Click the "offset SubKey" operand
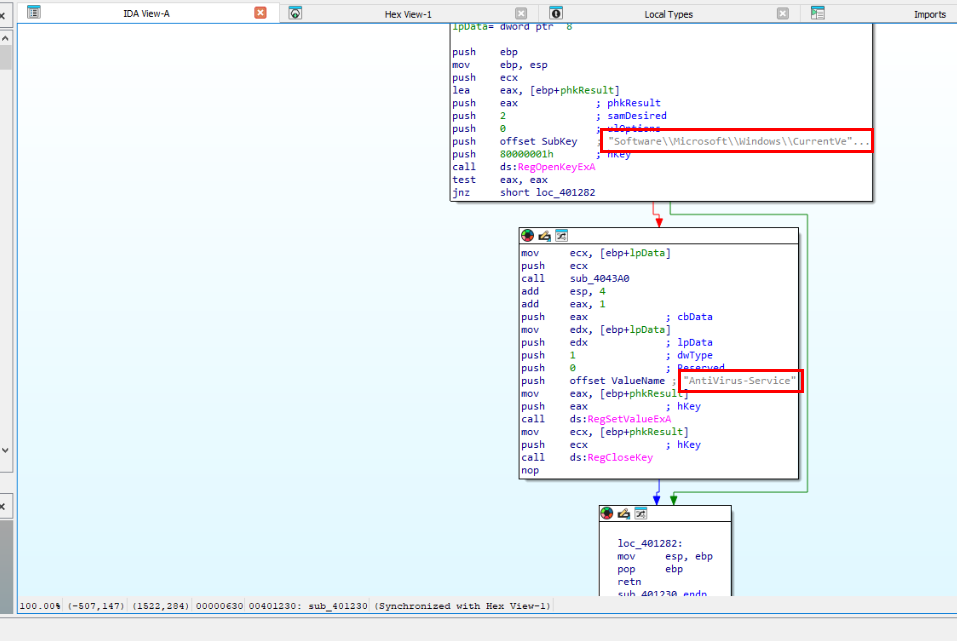 538,142
